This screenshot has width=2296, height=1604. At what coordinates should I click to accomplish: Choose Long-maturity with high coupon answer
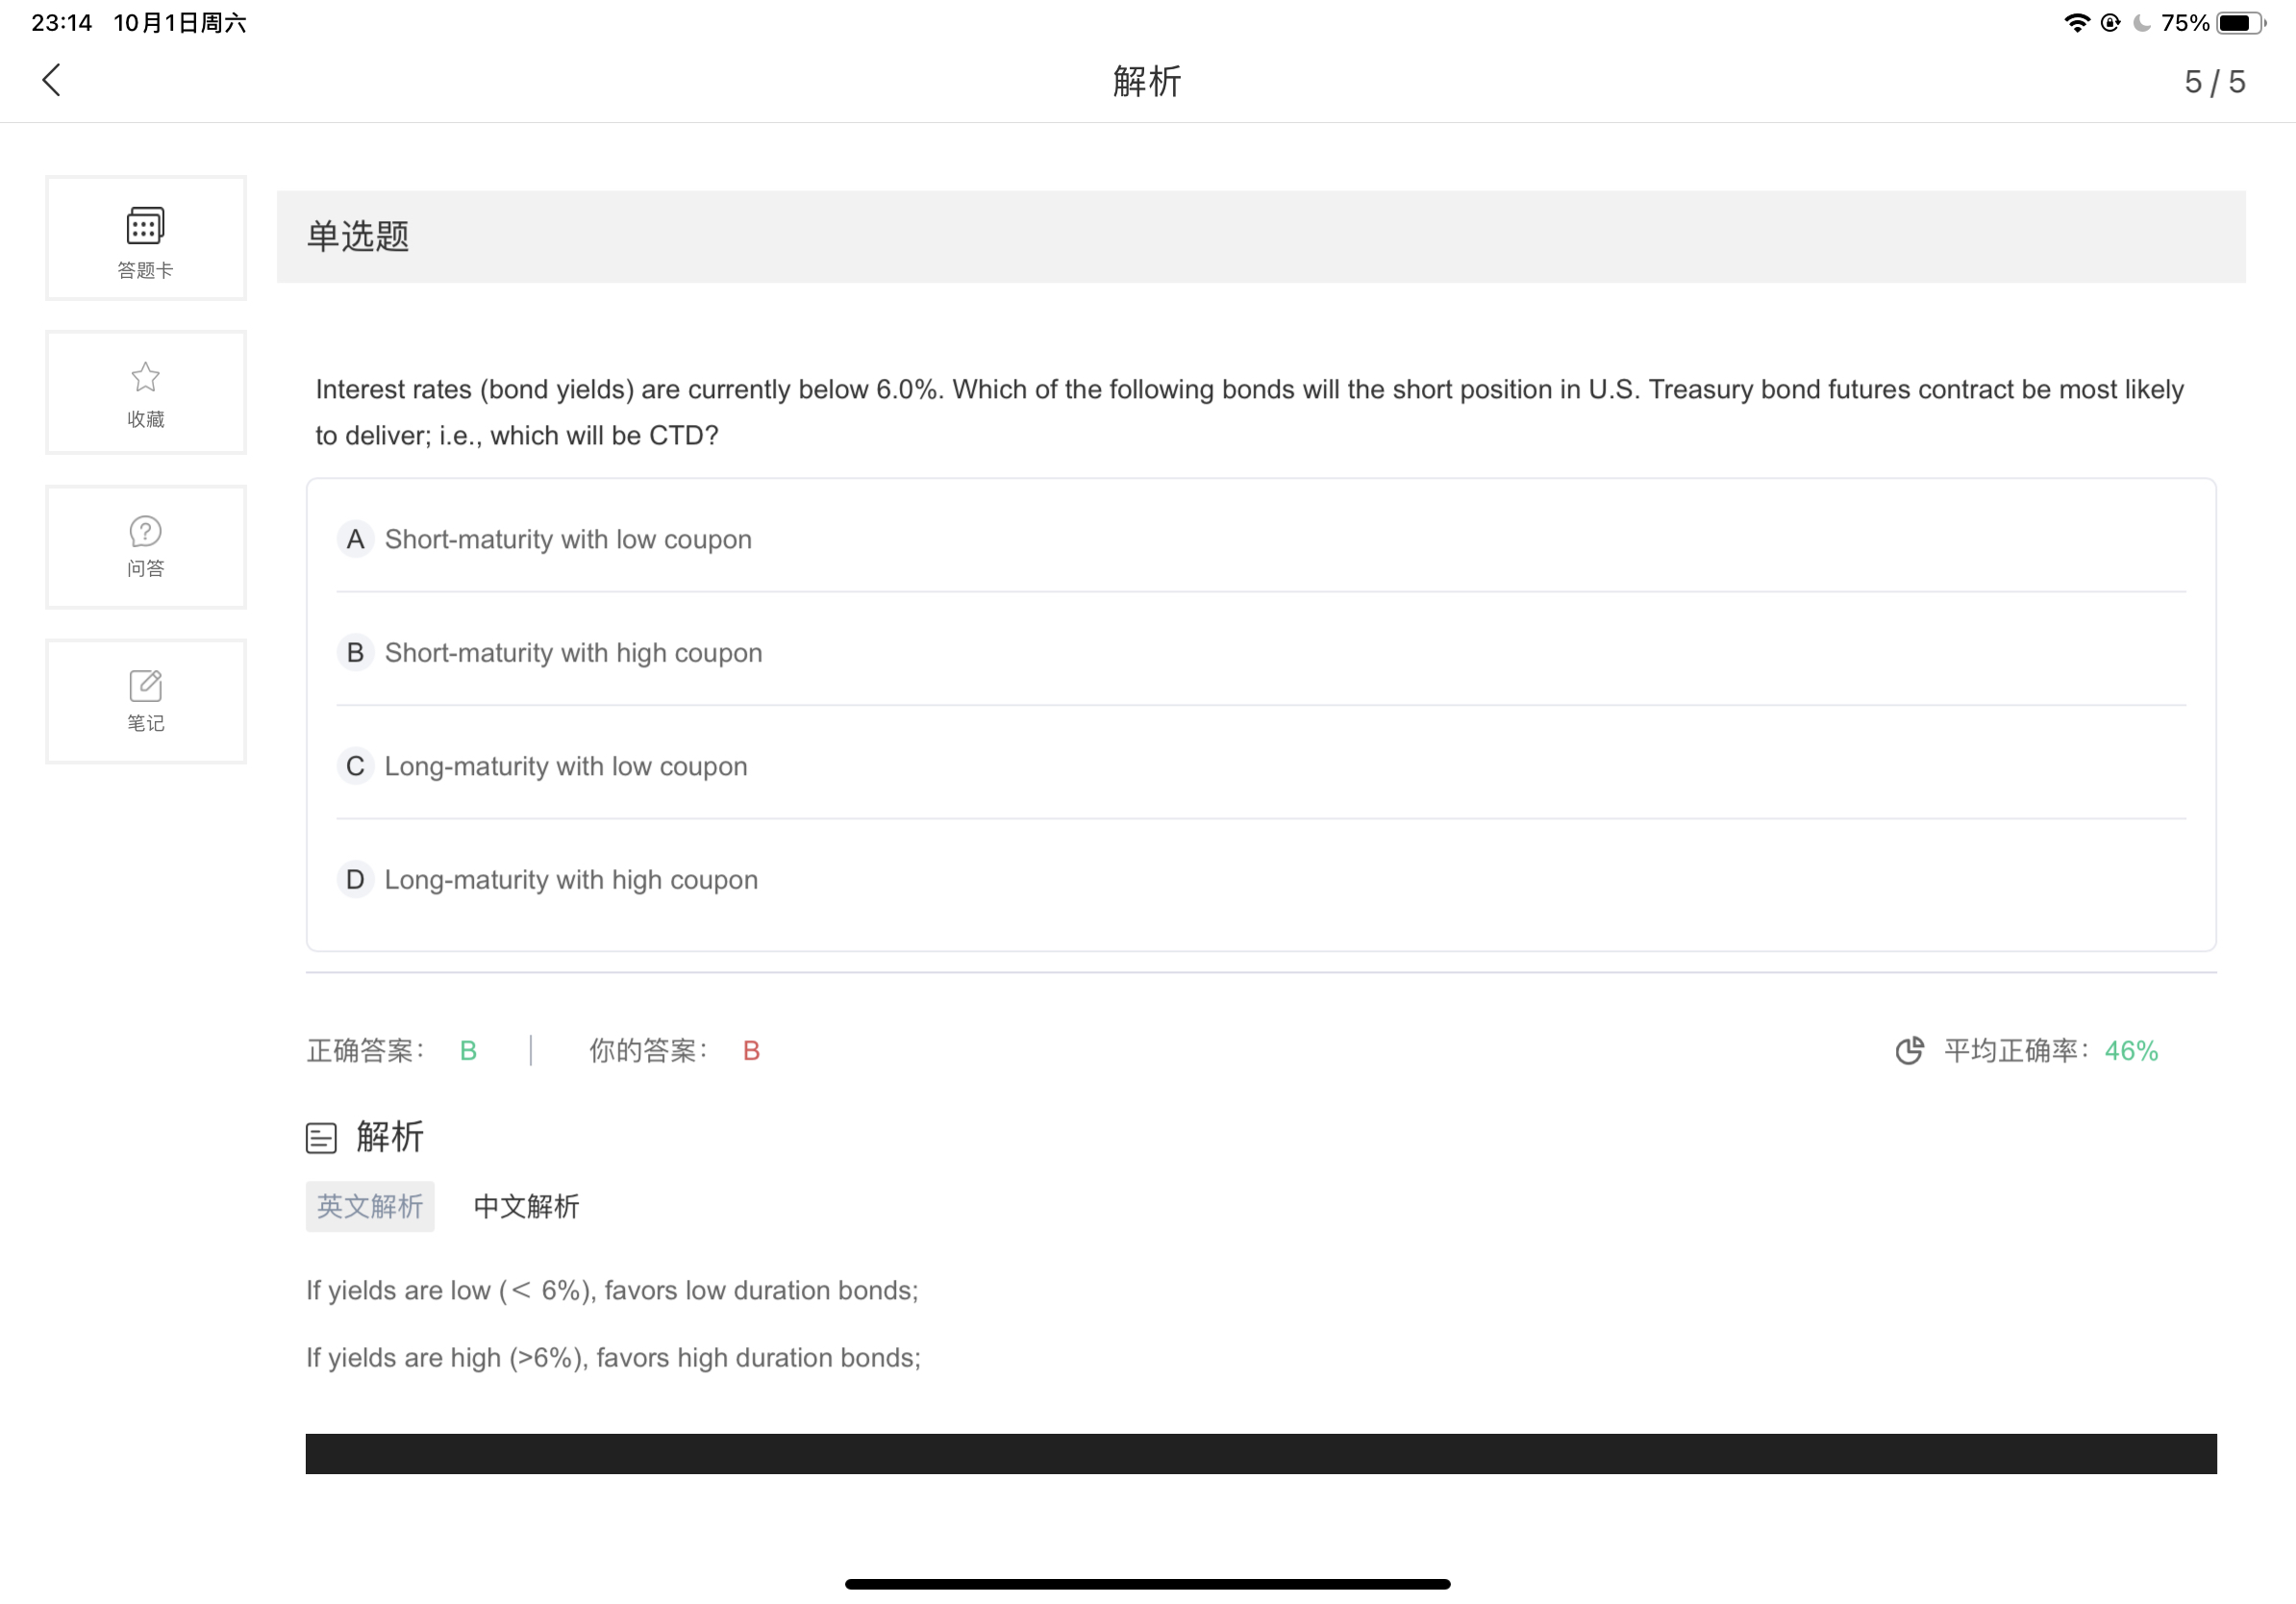571,880
